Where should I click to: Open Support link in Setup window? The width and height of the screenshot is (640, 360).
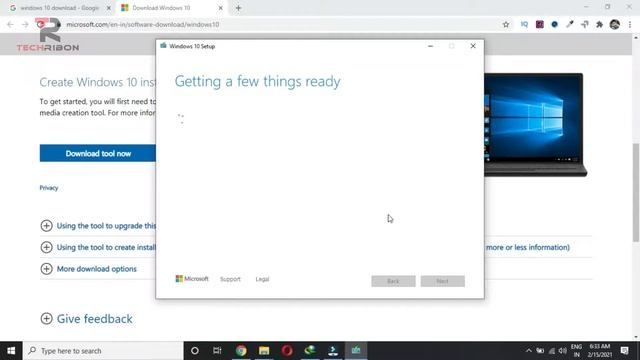230,279
